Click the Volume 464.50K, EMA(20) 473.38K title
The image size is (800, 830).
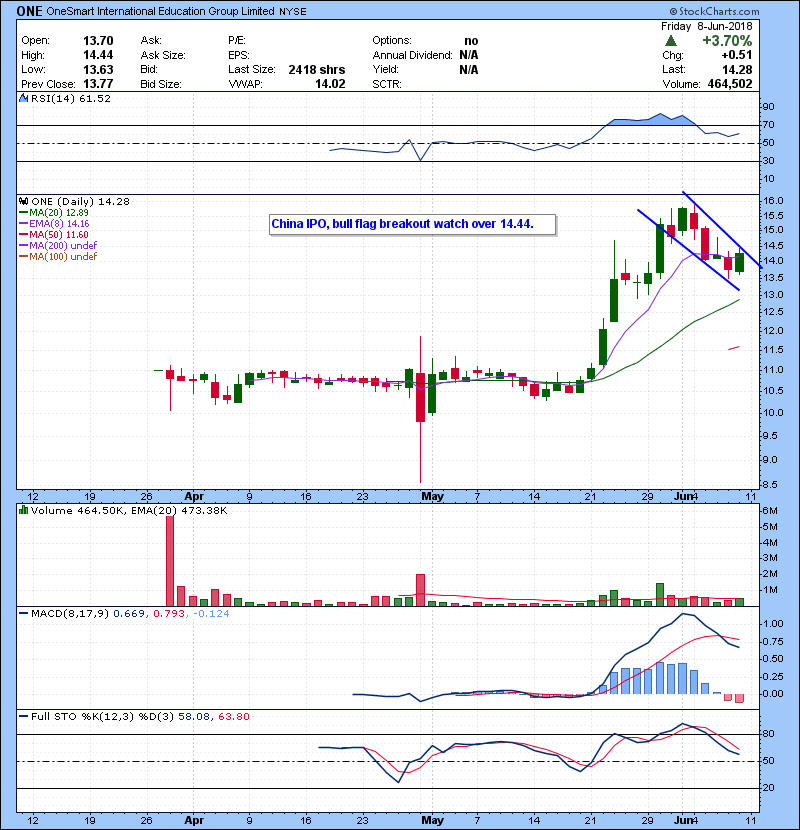click(x=129, y=511)
